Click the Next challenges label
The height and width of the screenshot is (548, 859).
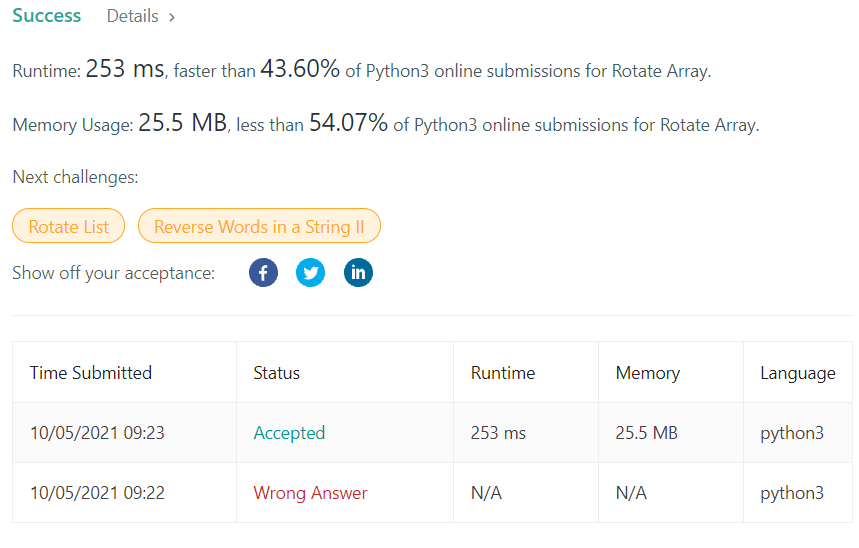coord(75,177)
